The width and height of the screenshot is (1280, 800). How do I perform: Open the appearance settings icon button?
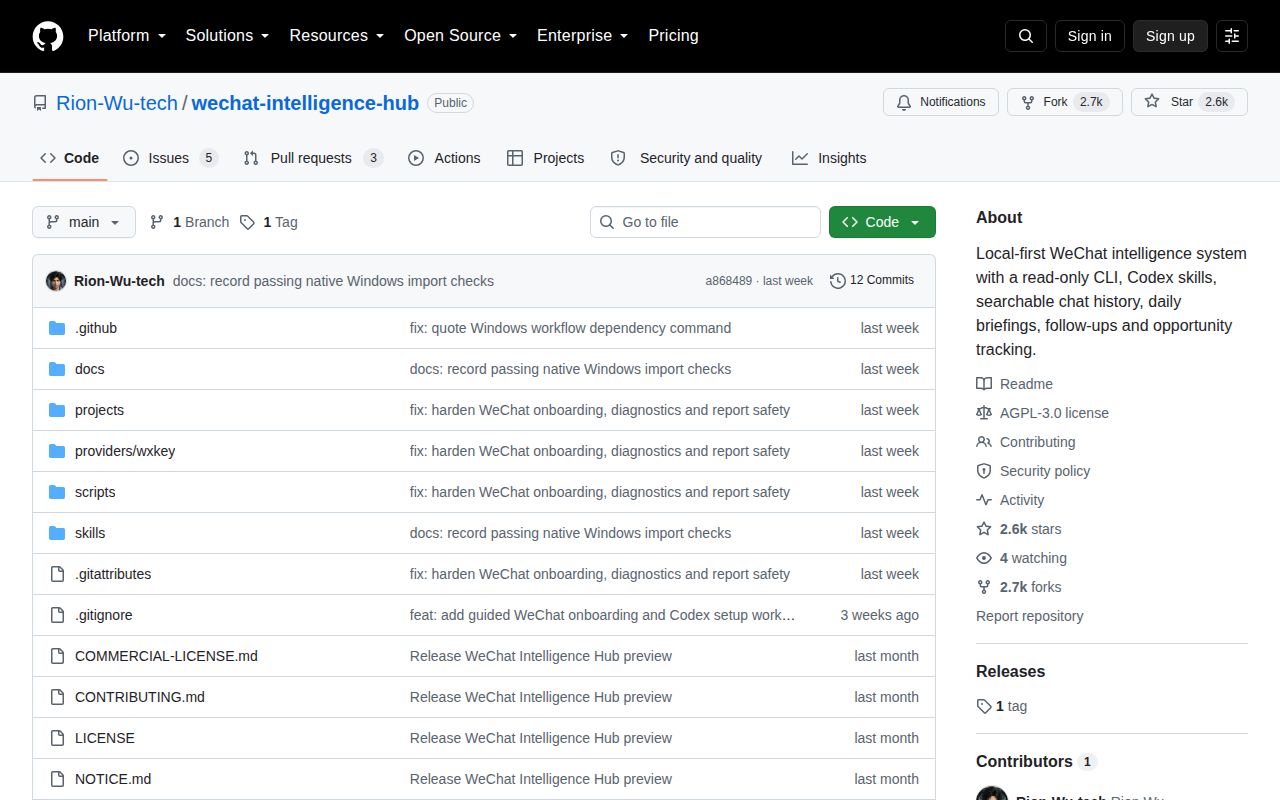point(1232,36)
